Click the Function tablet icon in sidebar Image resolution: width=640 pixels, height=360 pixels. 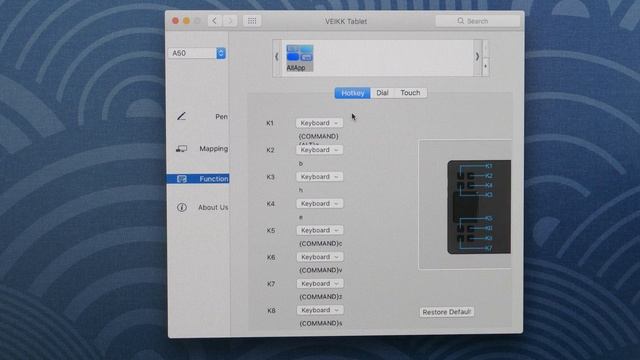(x=182, y=179)
